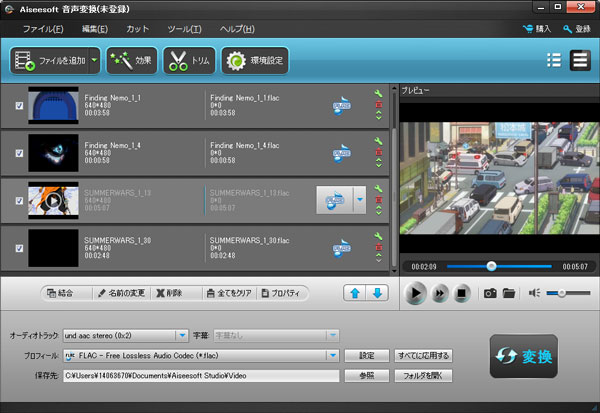The height and width of the screenshot is (413, 600).
Task: Click the Settings (設定) button beside profile
Action: coord(367,356)
